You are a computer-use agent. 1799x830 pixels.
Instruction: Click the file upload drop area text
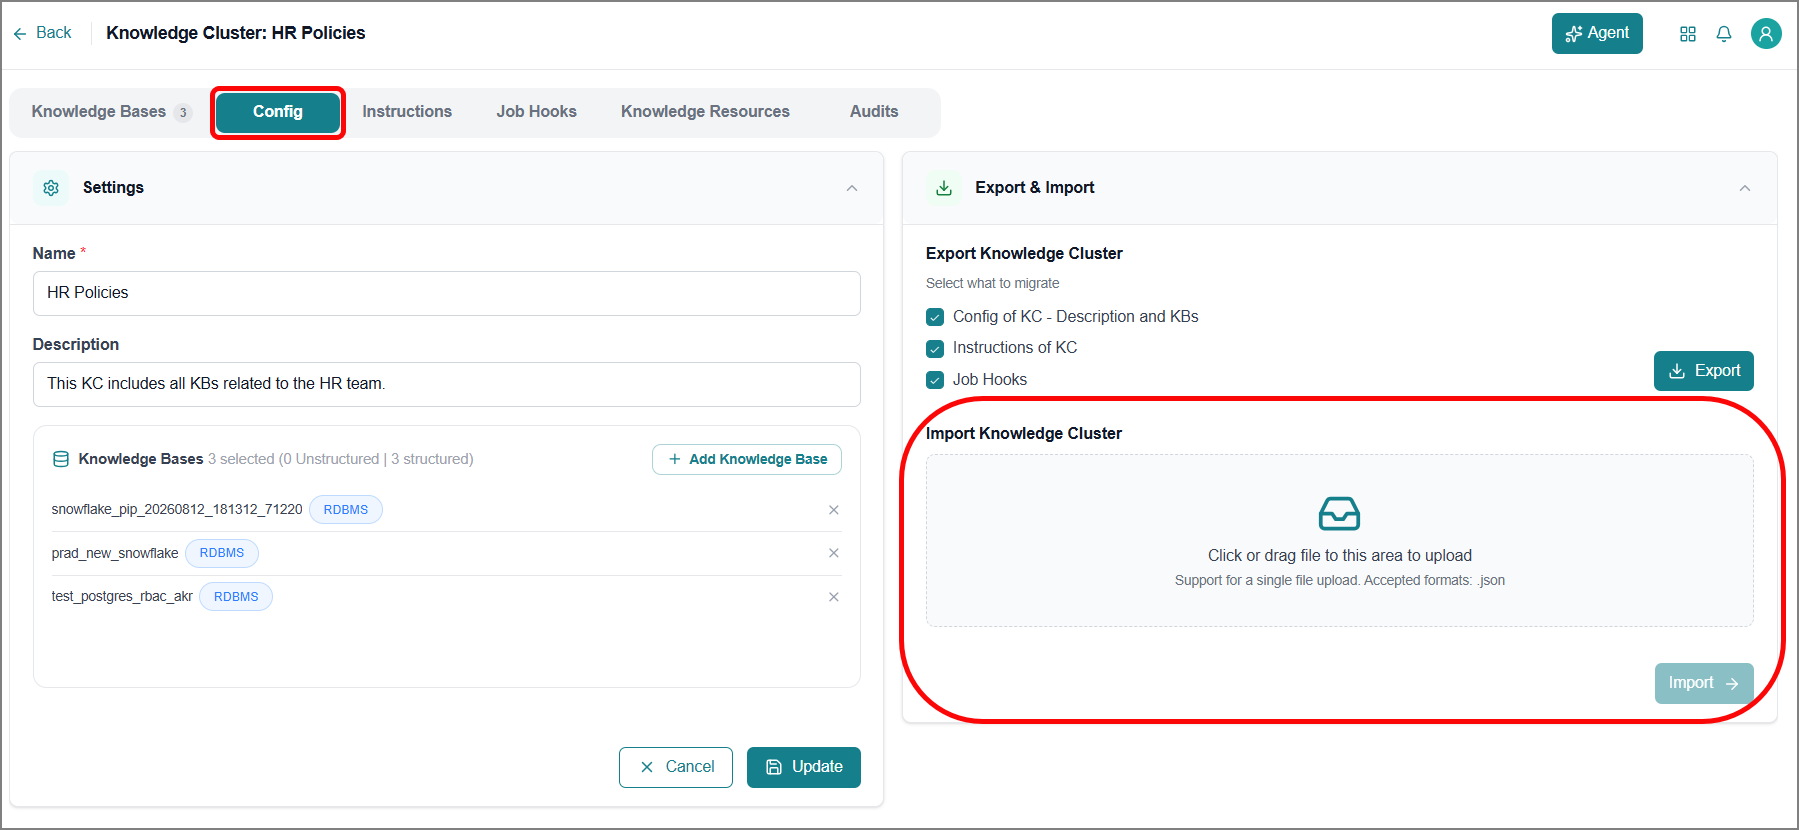tap(1339, 556)
